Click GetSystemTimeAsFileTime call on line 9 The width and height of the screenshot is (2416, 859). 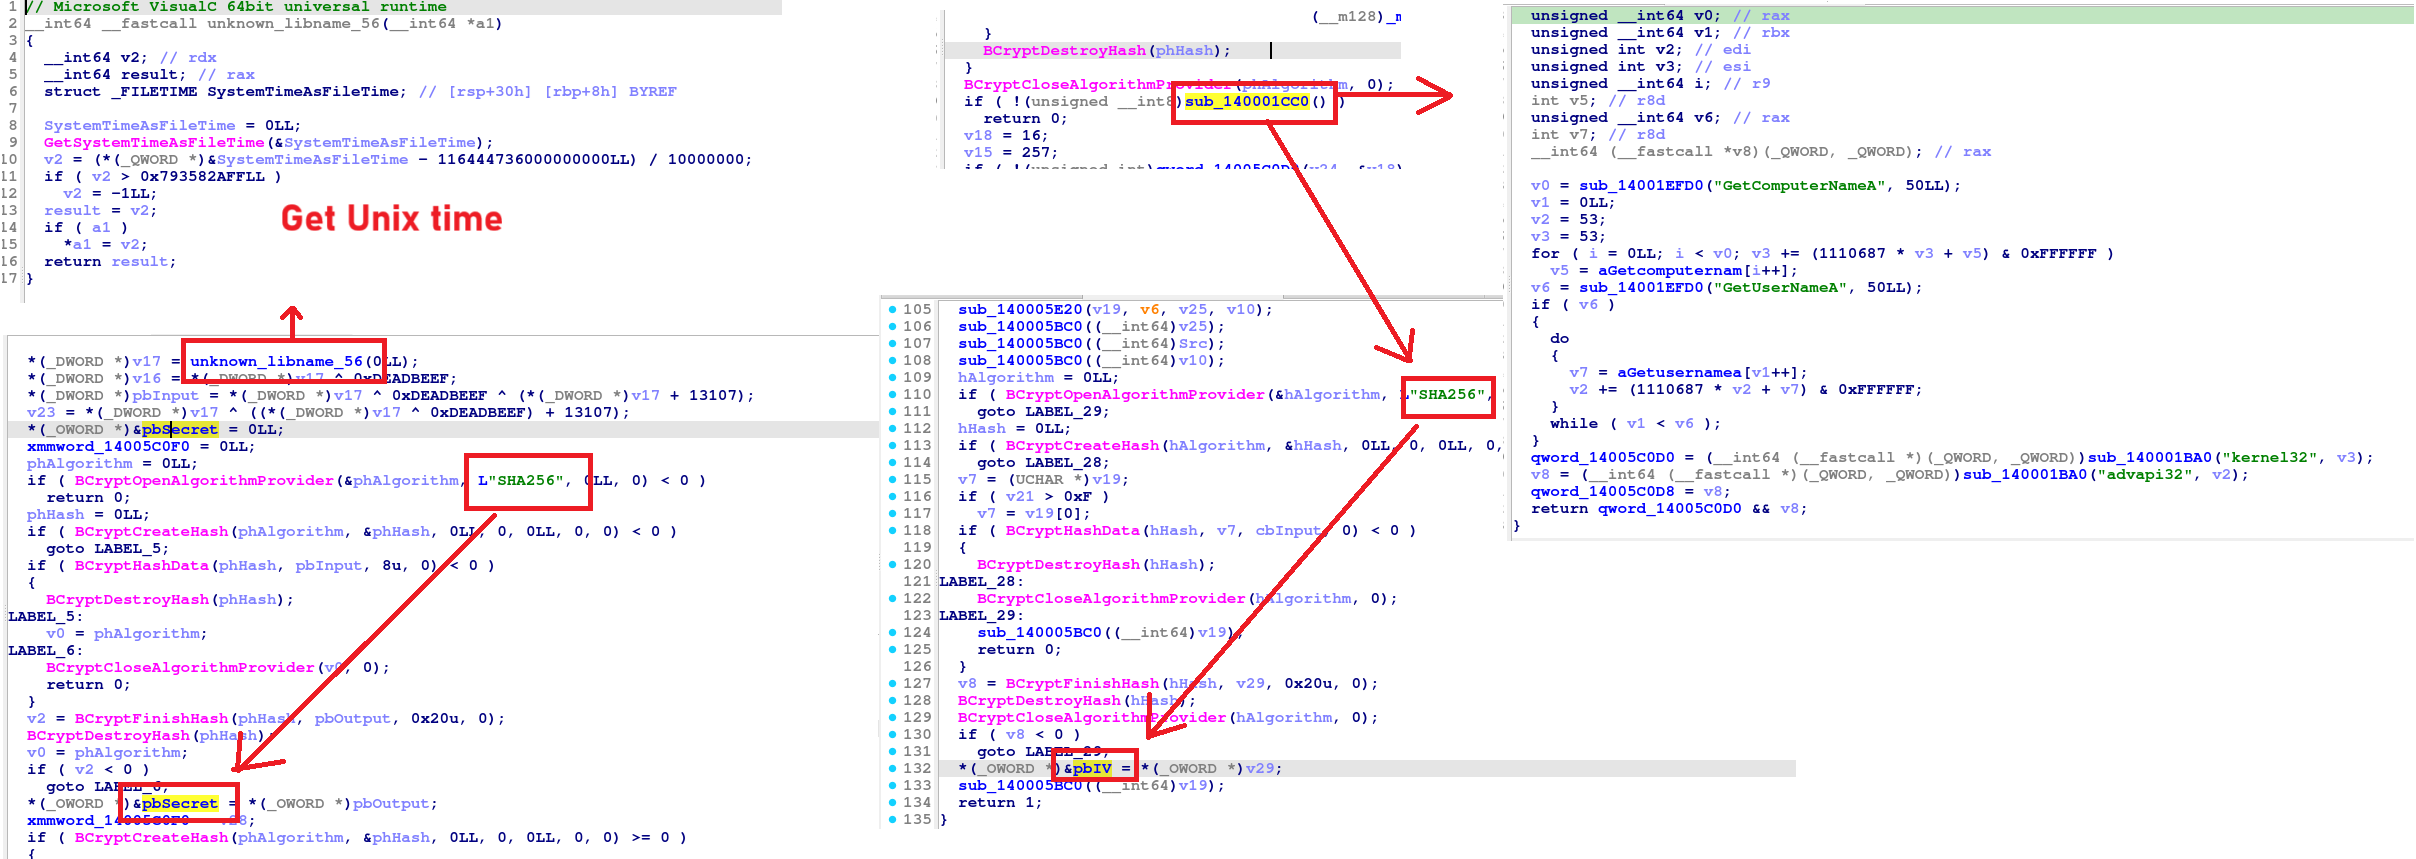point(154,143)
